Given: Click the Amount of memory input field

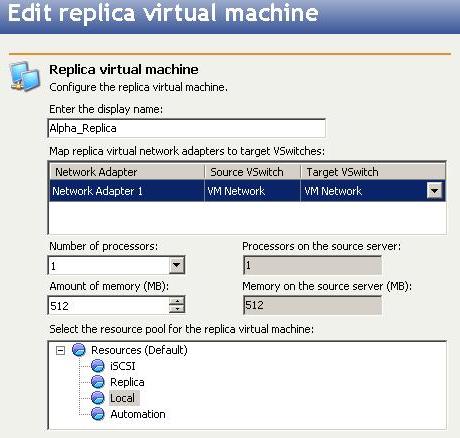Looking at the screenshot, I should click(x=109, y=305).
